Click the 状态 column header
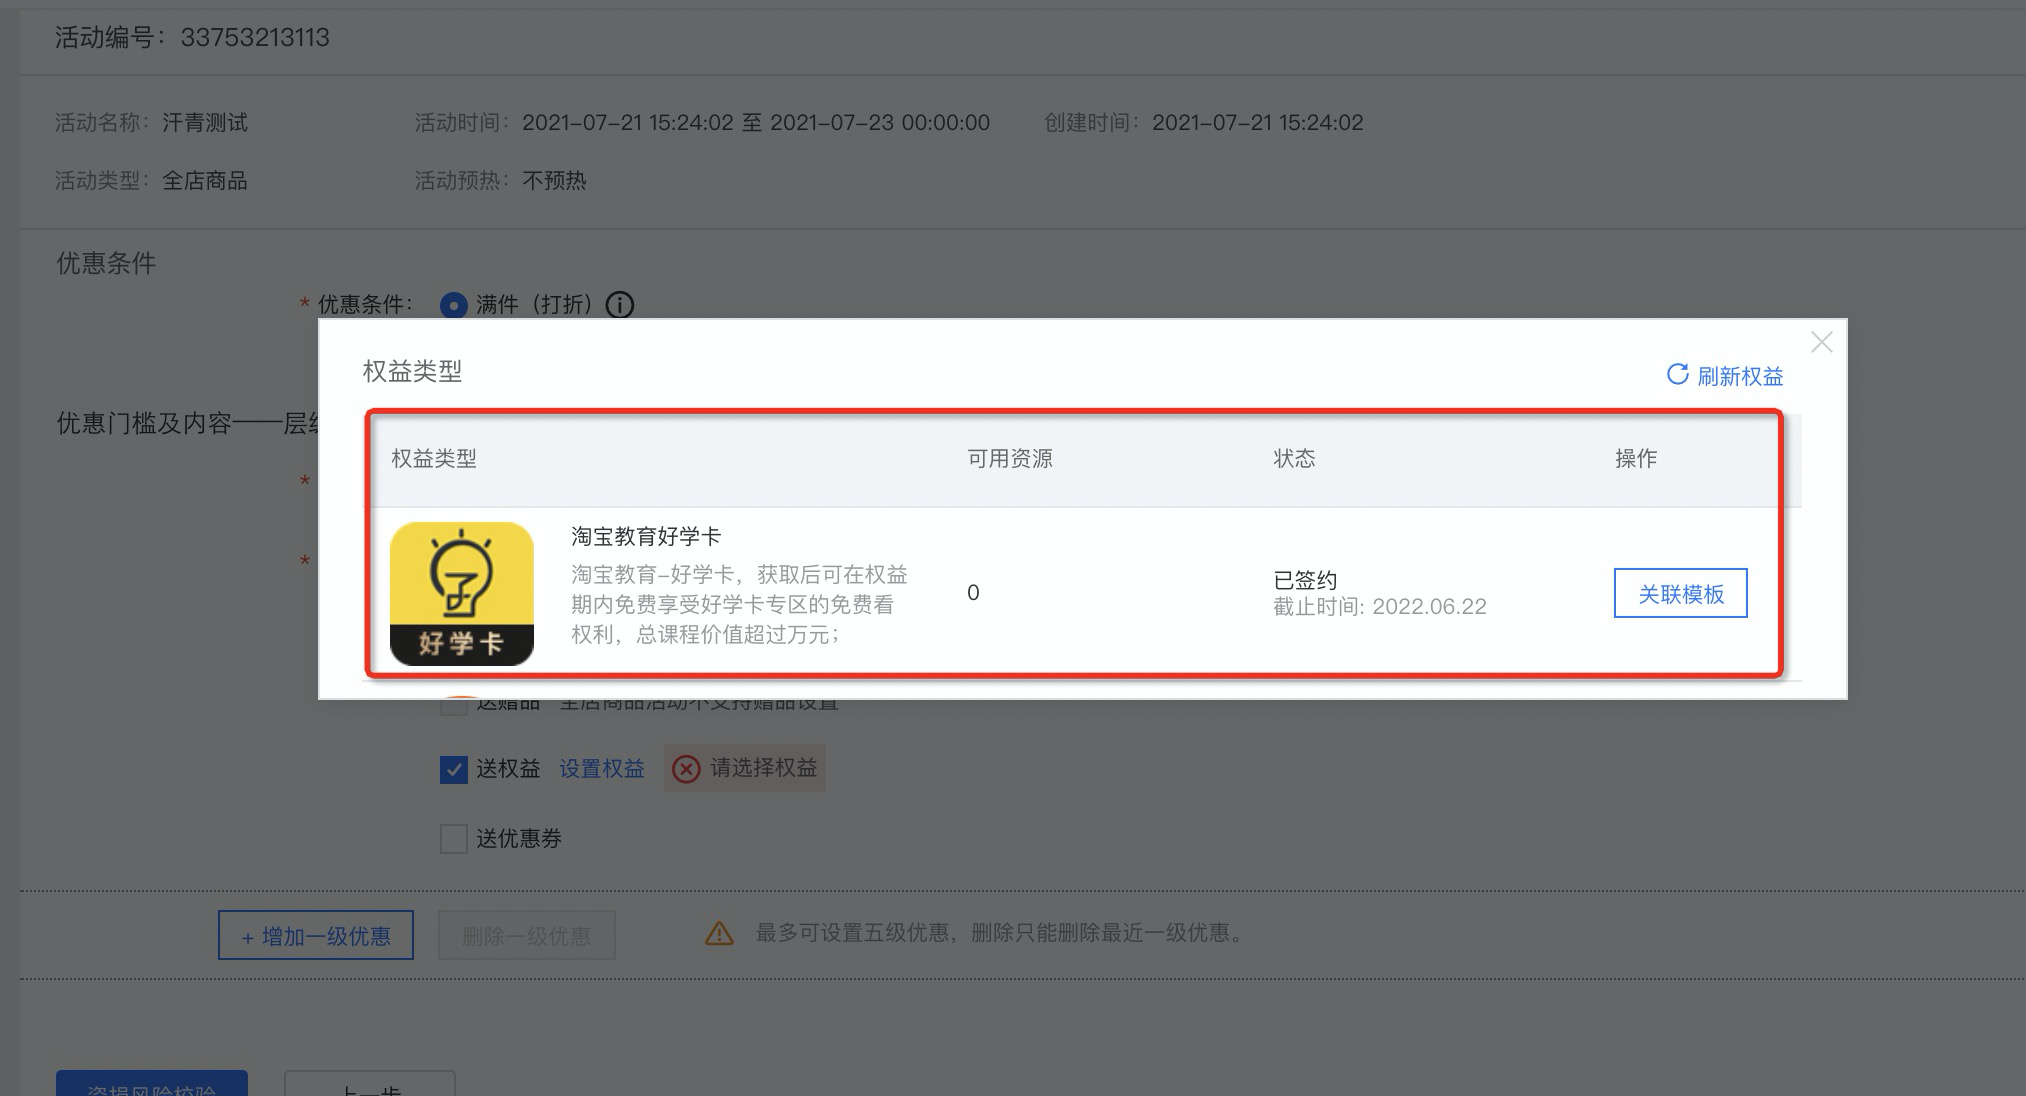Screen dimensions: 2026x1096 pos(1294,459)
